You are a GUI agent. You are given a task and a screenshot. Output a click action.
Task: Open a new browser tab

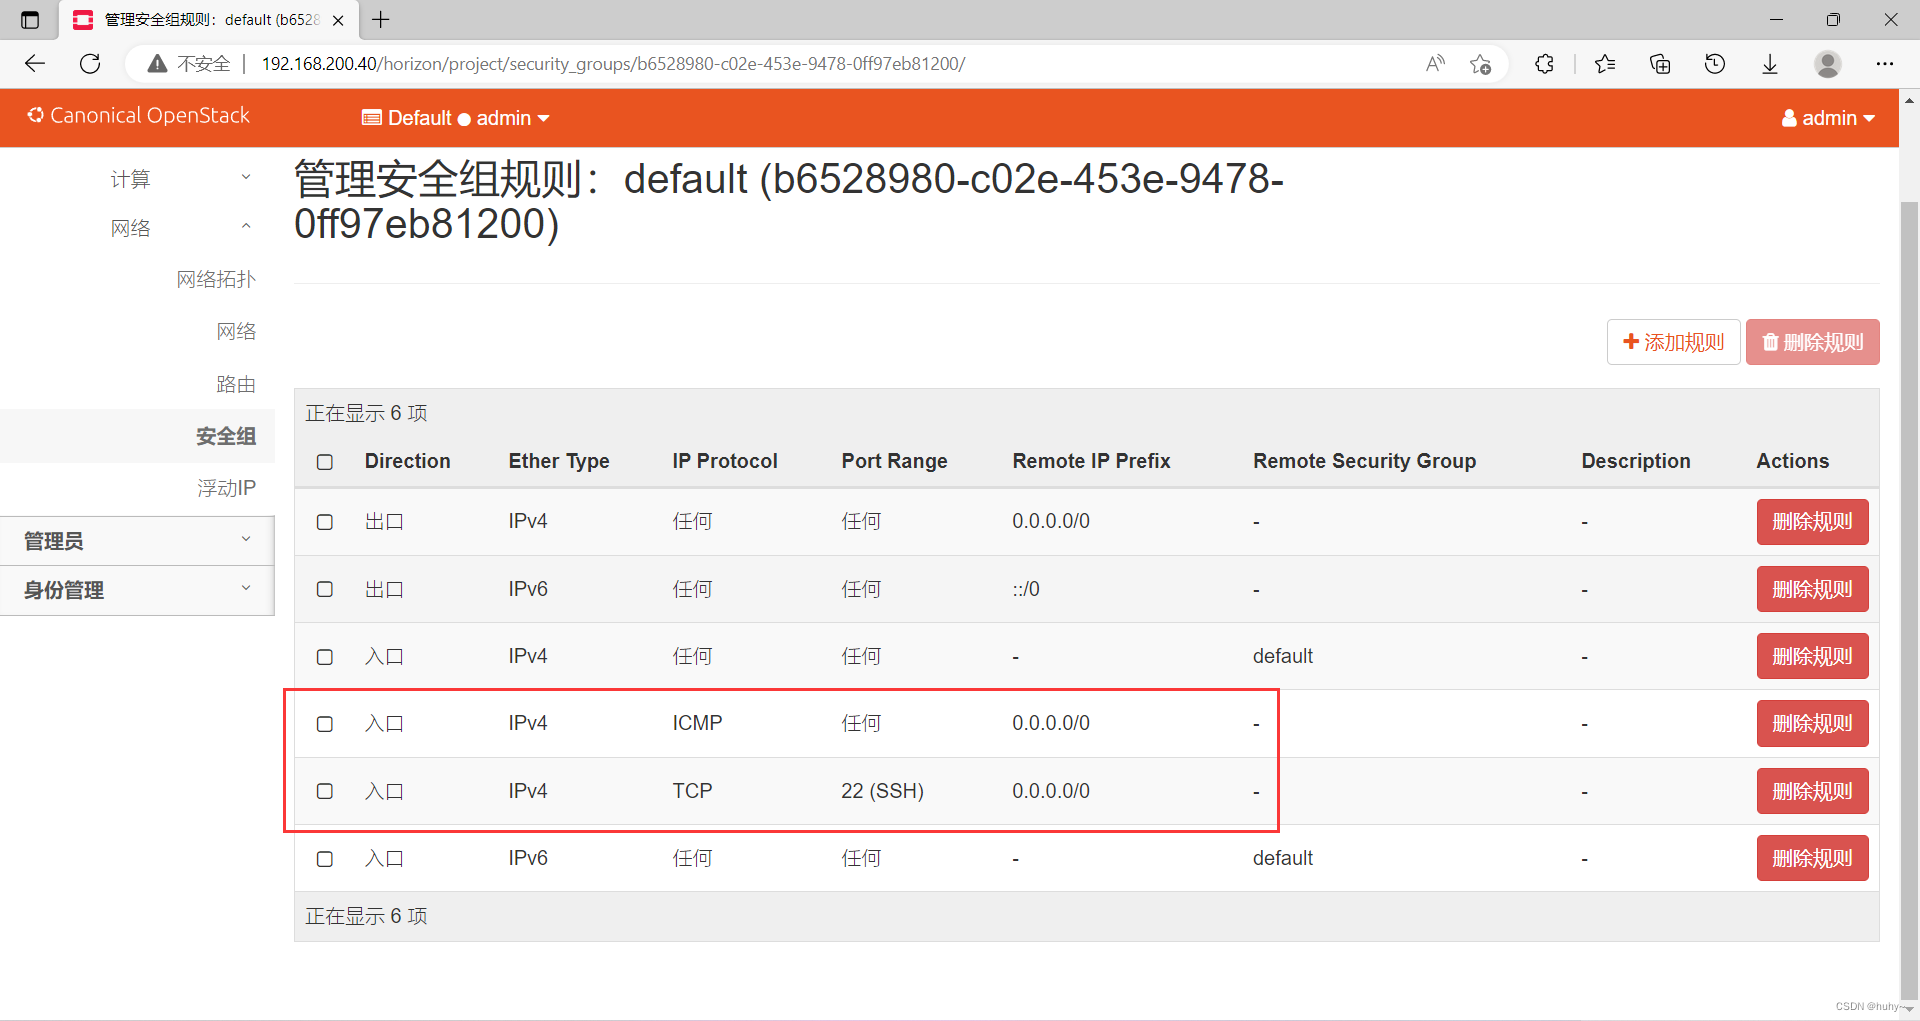pyautogui.click(x=381, y=20)
